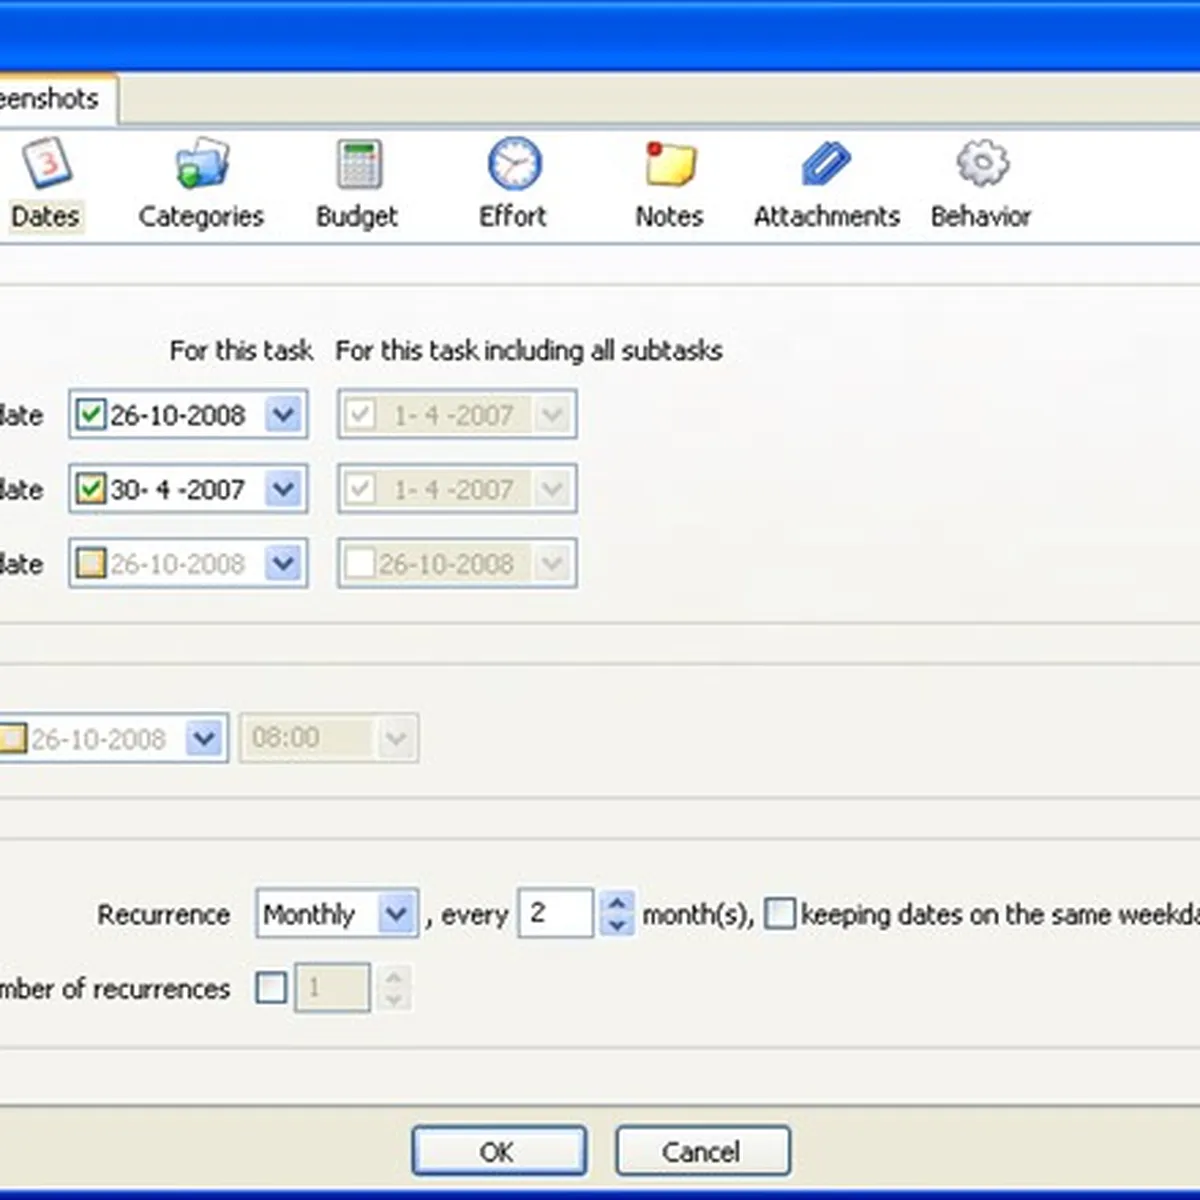
Task: Decrease the every-months spinner value
Action: coord(617,925)
